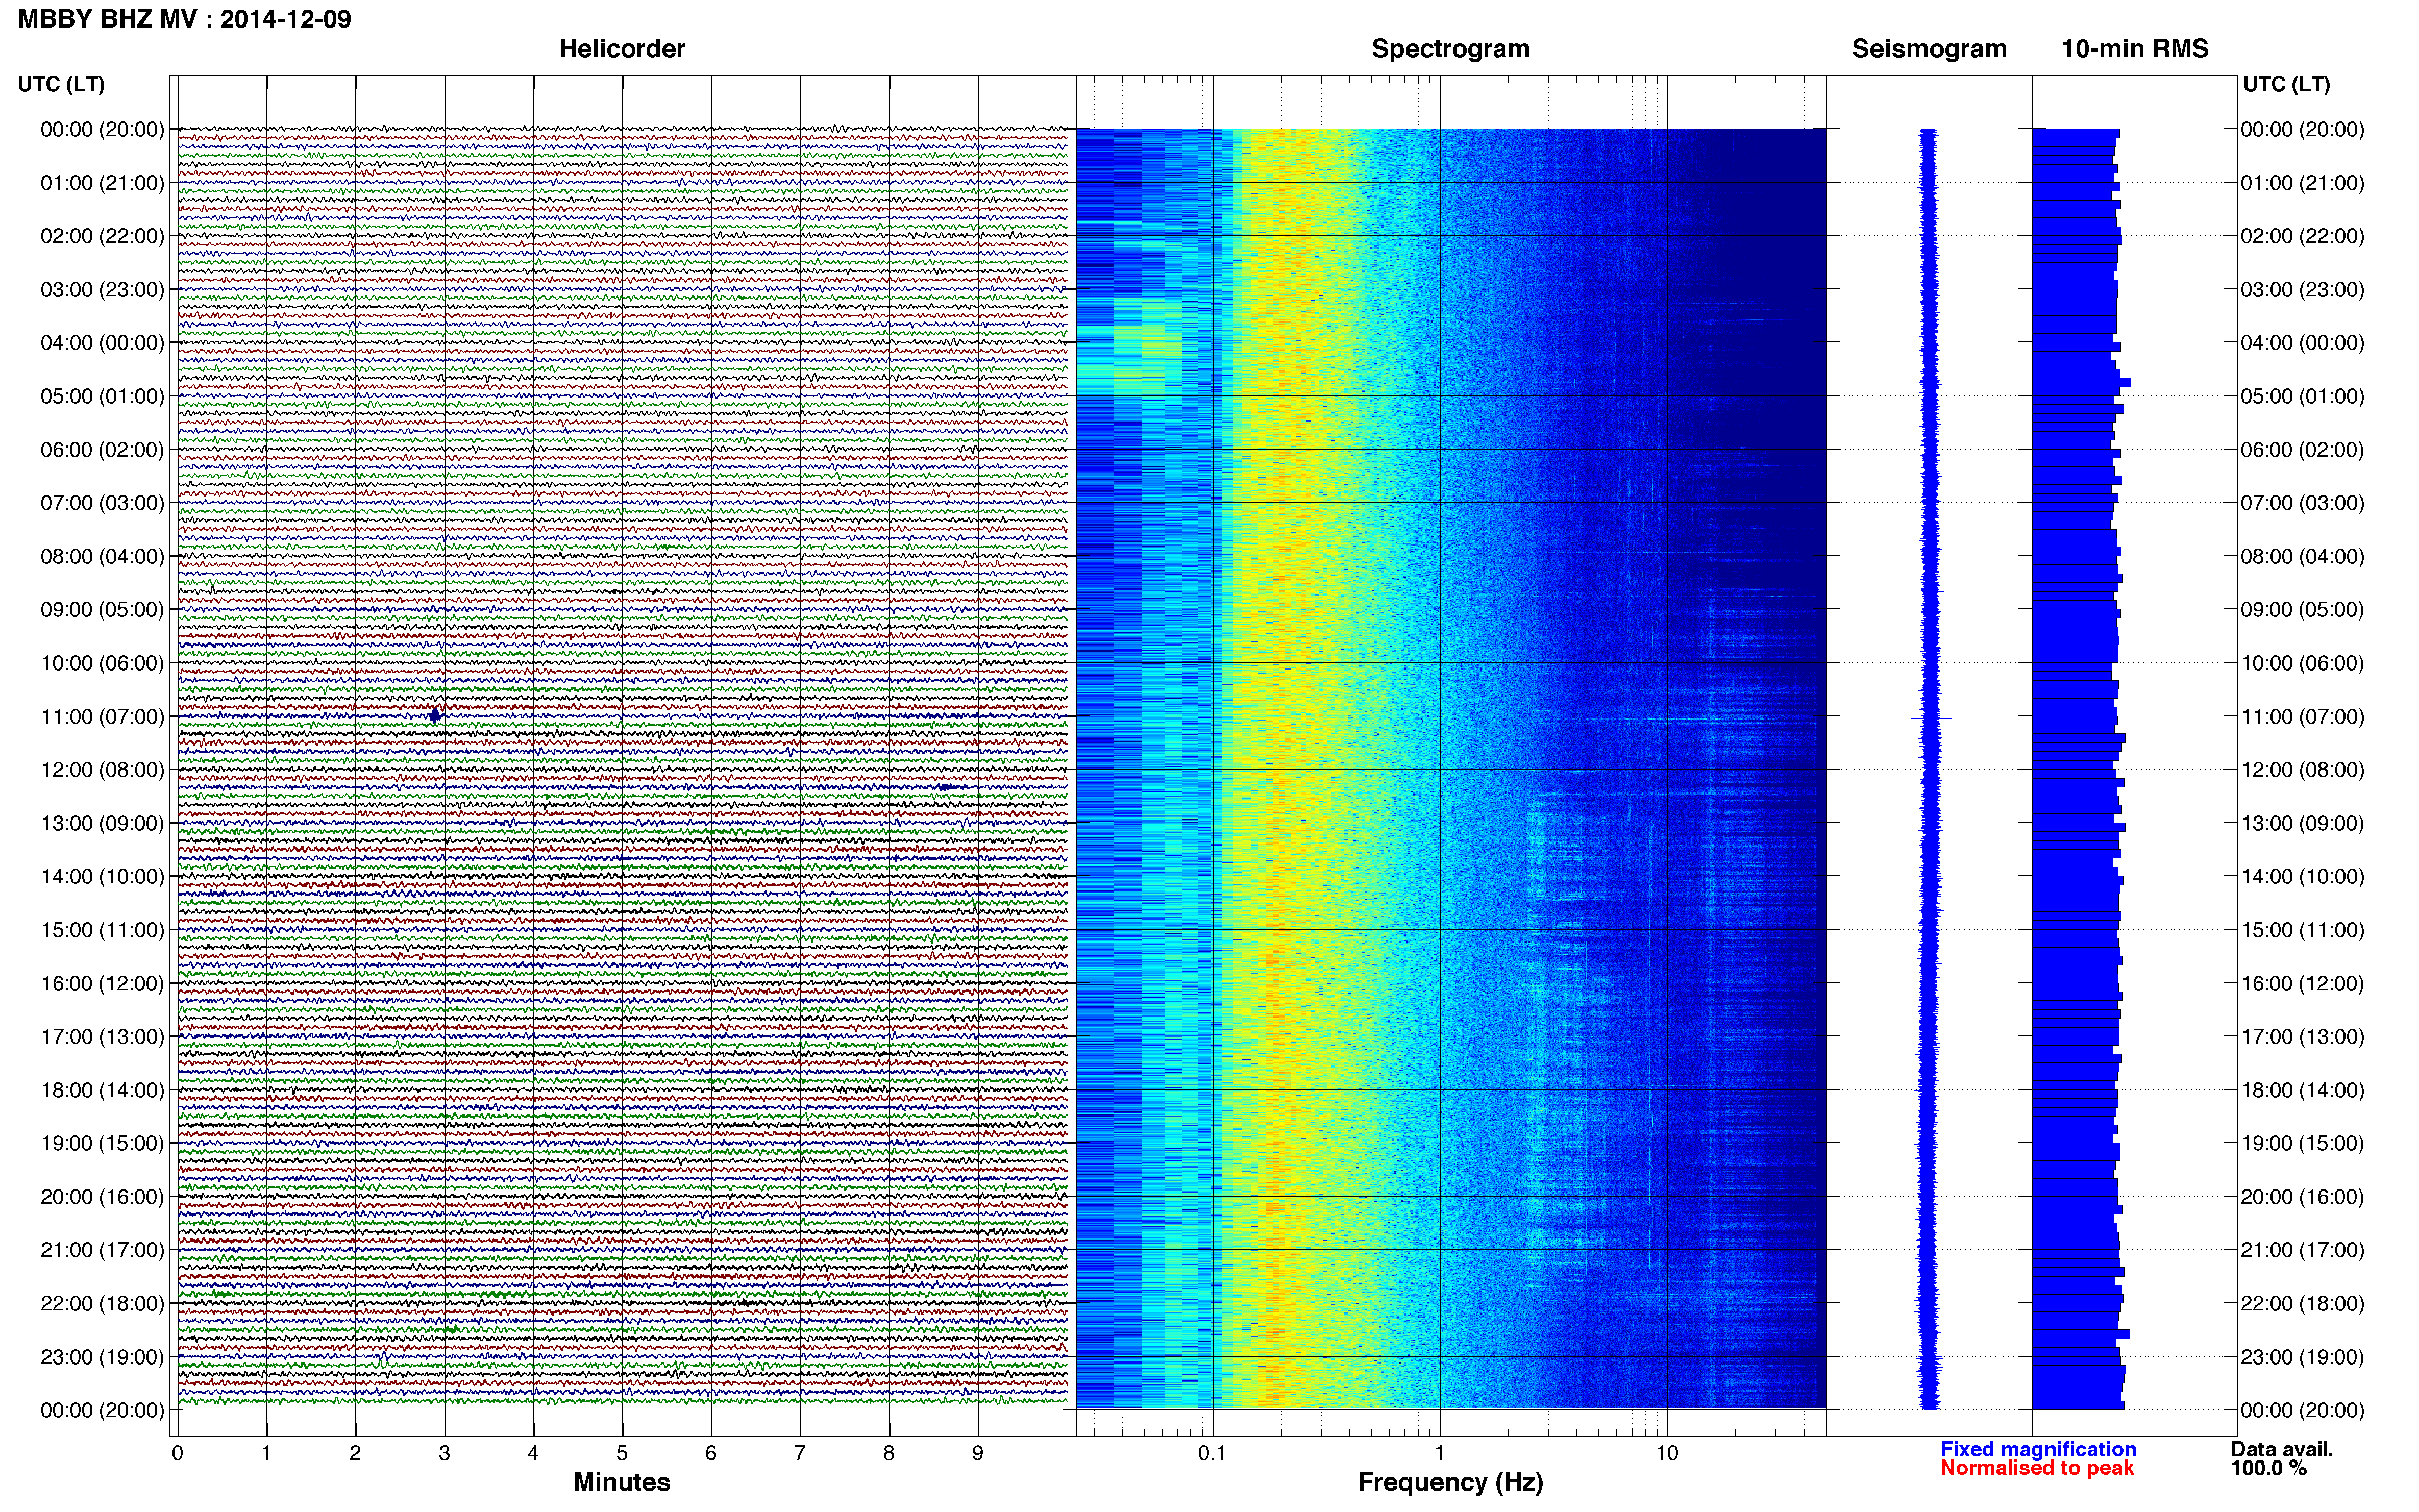Click the 10-min RMS heading
Screen dimensions: 2419x1512
pos(2135,49)
